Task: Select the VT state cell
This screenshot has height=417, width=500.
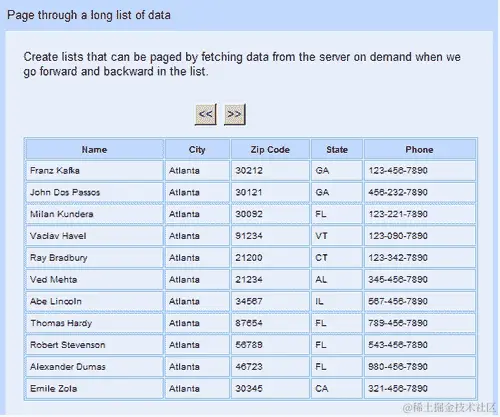Action: click(x=337, y=236)
